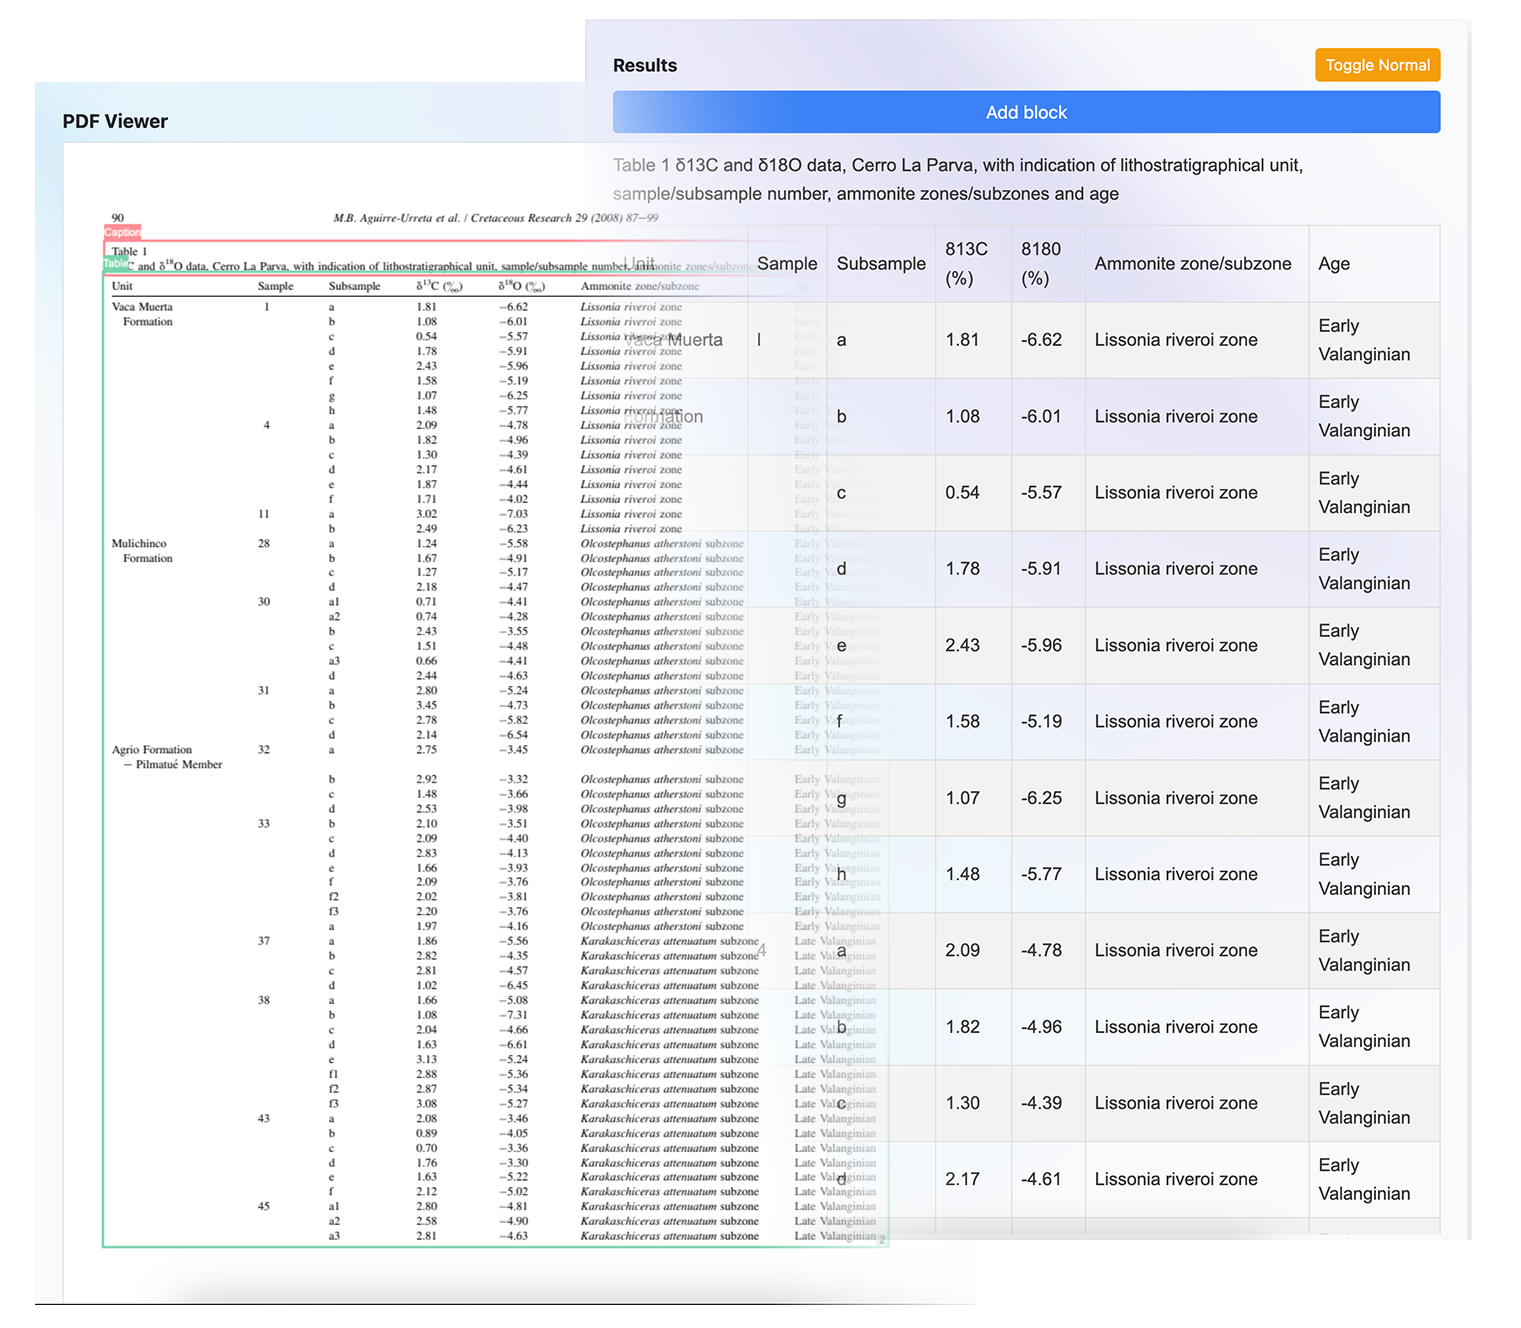Click the PDF page header journal citation
The height and width of the screenshot is (1328, 1521).
pyautogui.click(x=496, y=217)
